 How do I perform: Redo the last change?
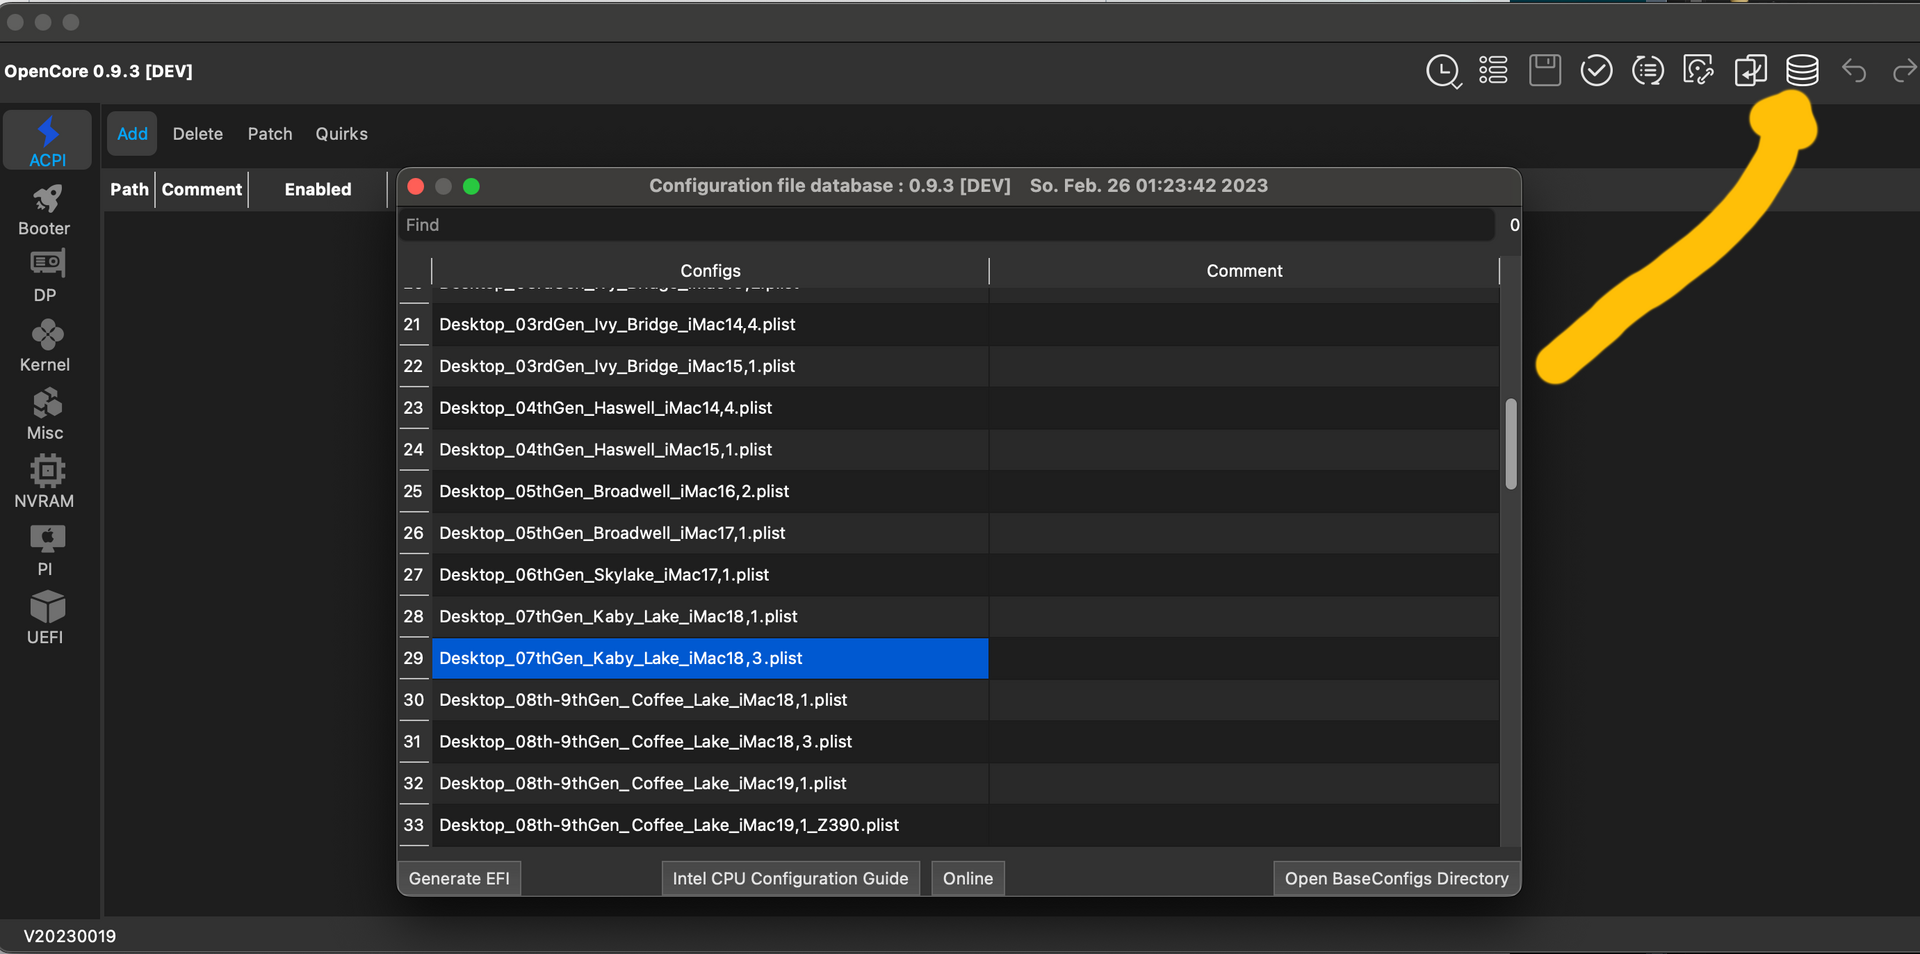(1905, 71)
